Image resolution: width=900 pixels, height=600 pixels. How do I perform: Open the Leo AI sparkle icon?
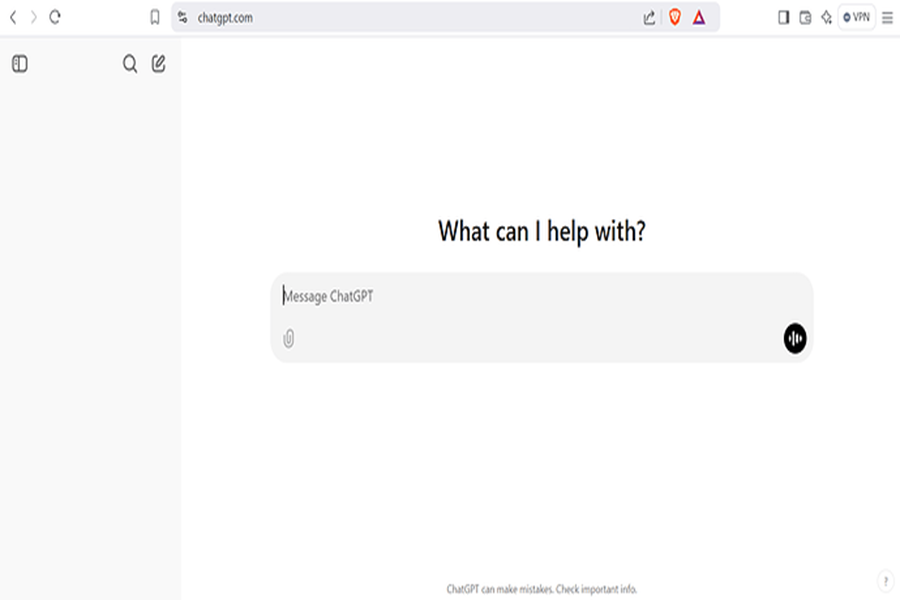point(827,17)
